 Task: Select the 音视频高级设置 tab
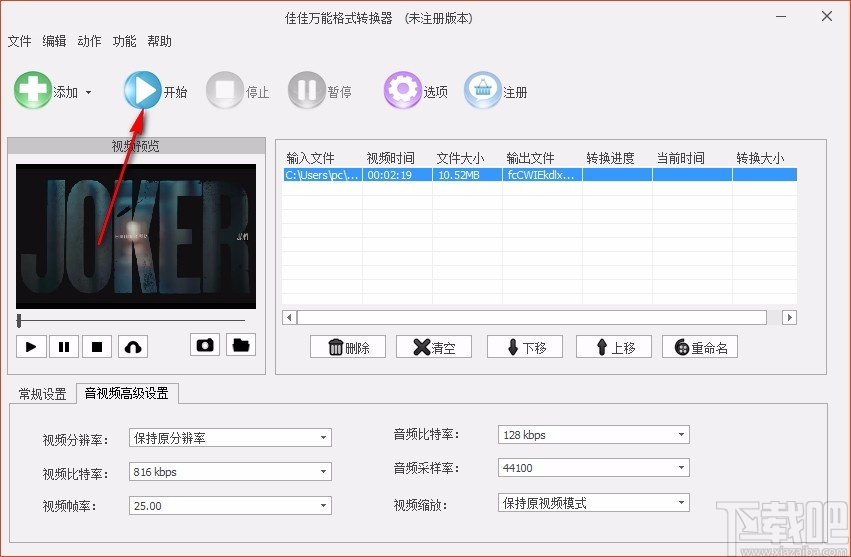[127, 393]
